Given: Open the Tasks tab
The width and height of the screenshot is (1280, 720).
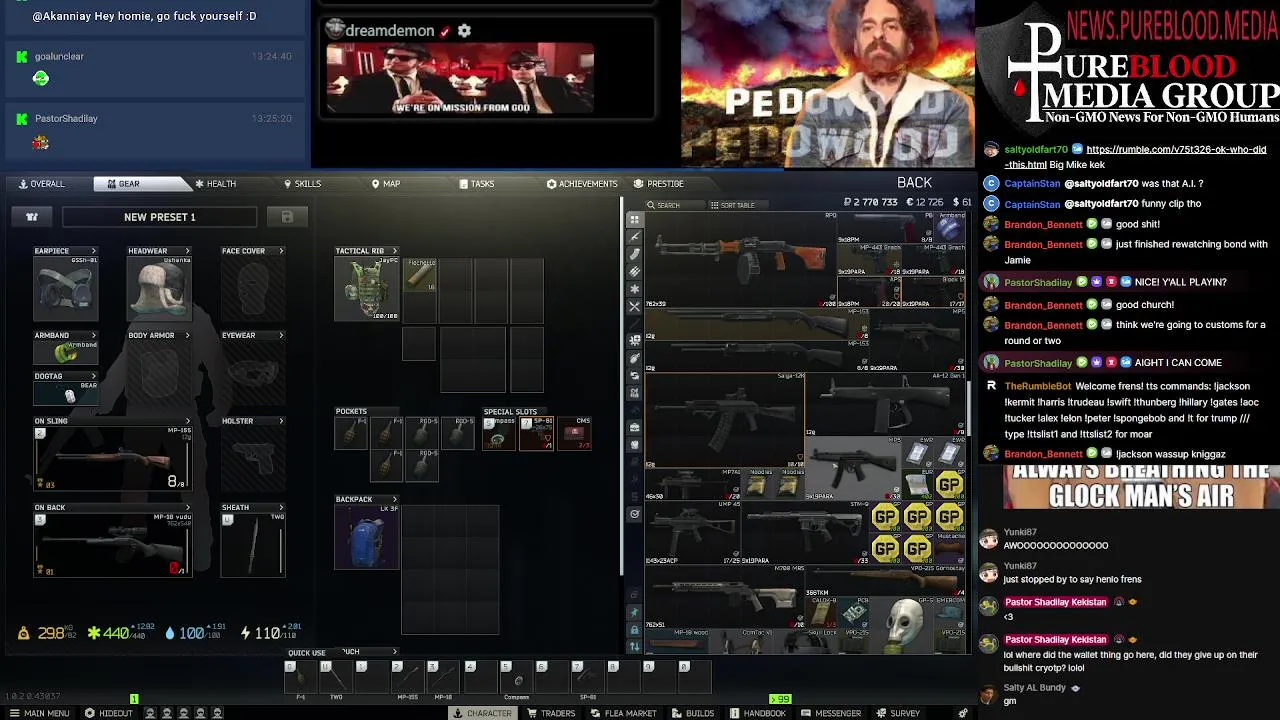Looking at the screenshot, I should pos(477,184).
